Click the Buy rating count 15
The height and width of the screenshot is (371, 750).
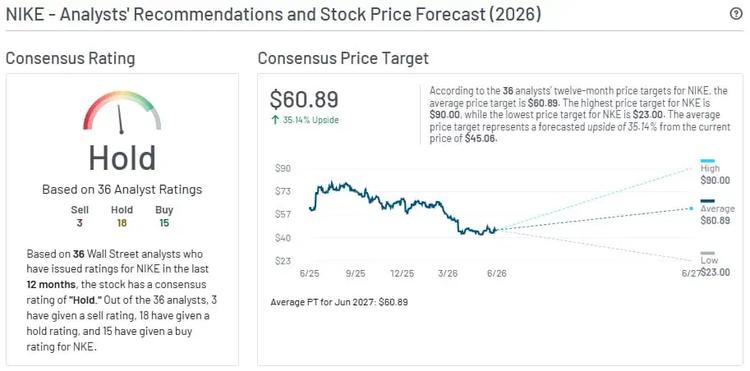[164, 223]
